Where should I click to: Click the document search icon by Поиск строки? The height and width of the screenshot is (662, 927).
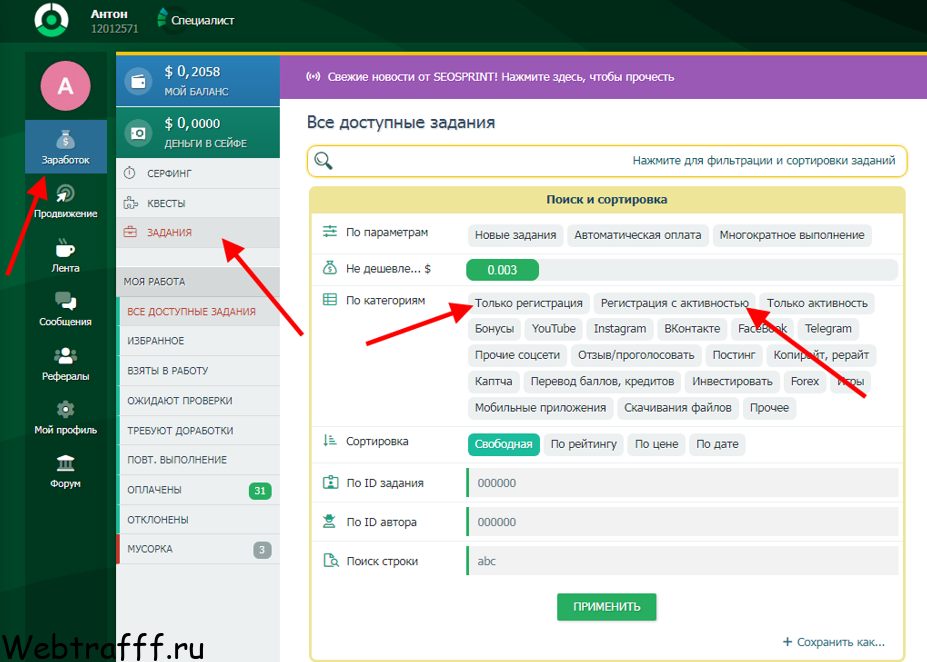coord(330,560)
